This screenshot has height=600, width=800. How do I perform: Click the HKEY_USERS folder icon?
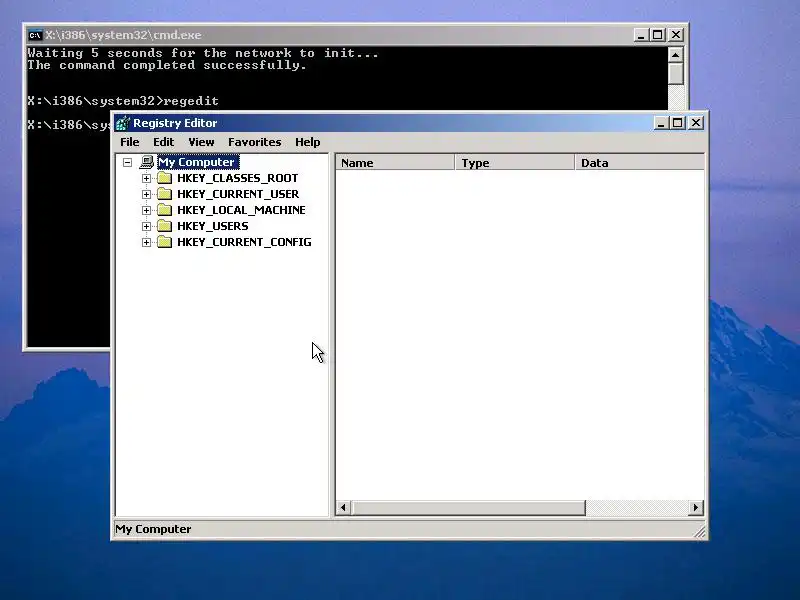164,226
